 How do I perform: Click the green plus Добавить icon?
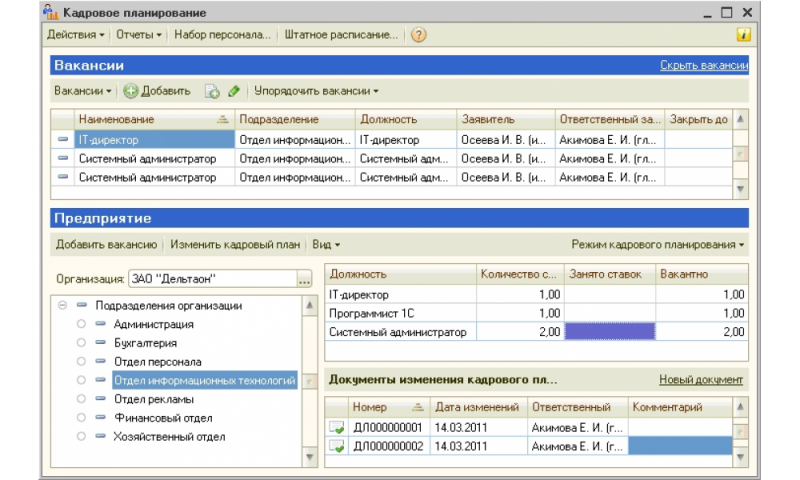pos(131,91)
